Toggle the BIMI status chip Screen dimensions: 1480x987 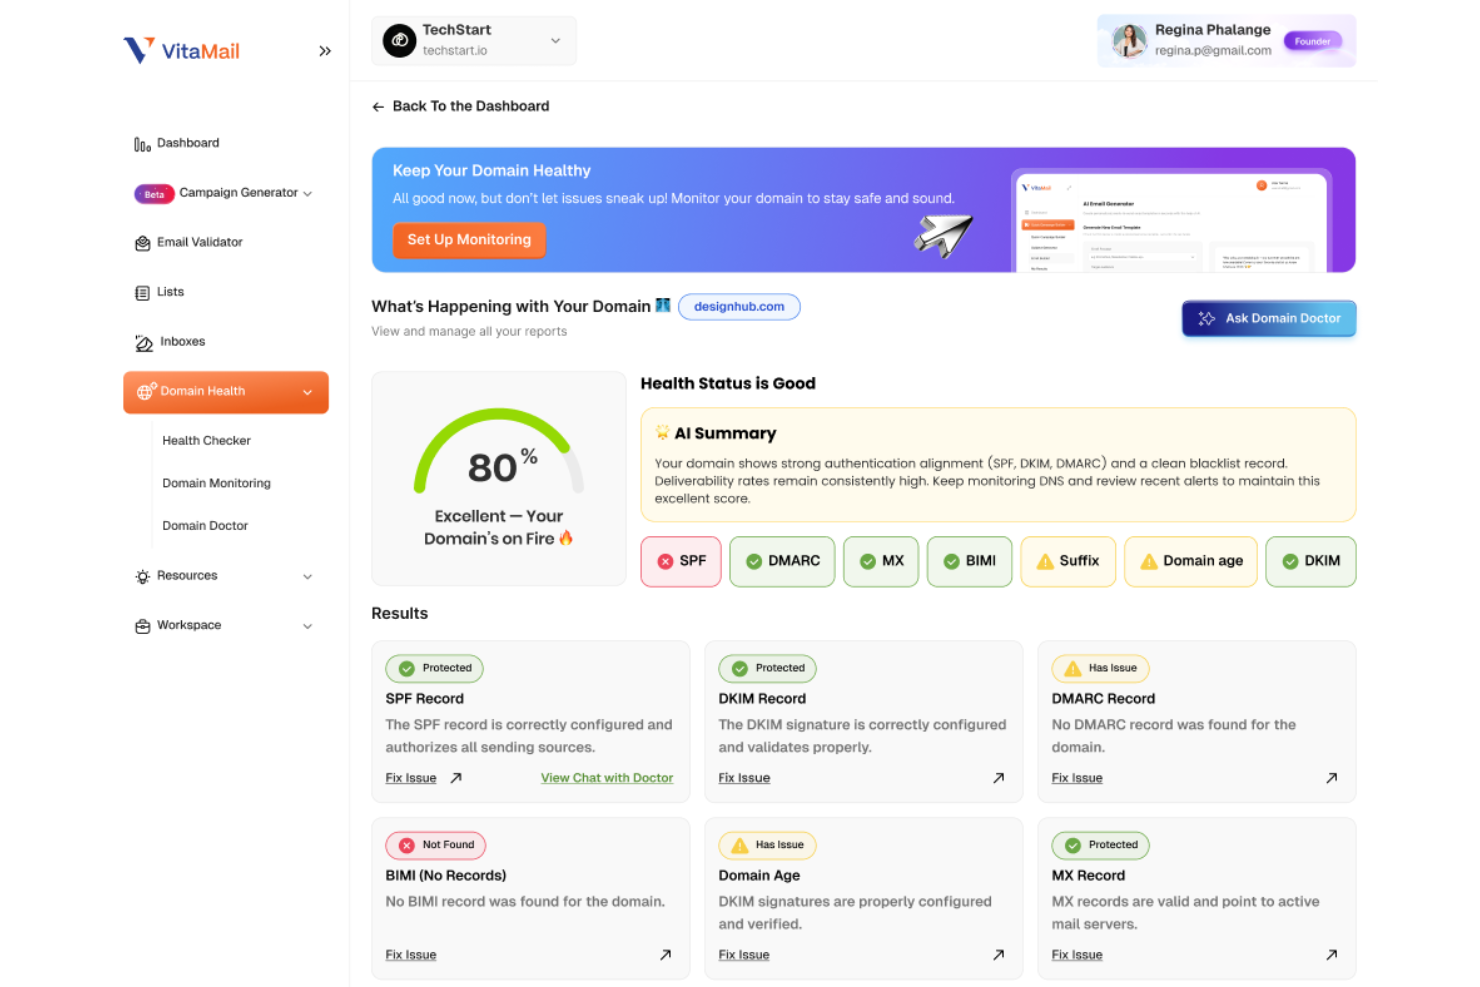pos(969,561)
